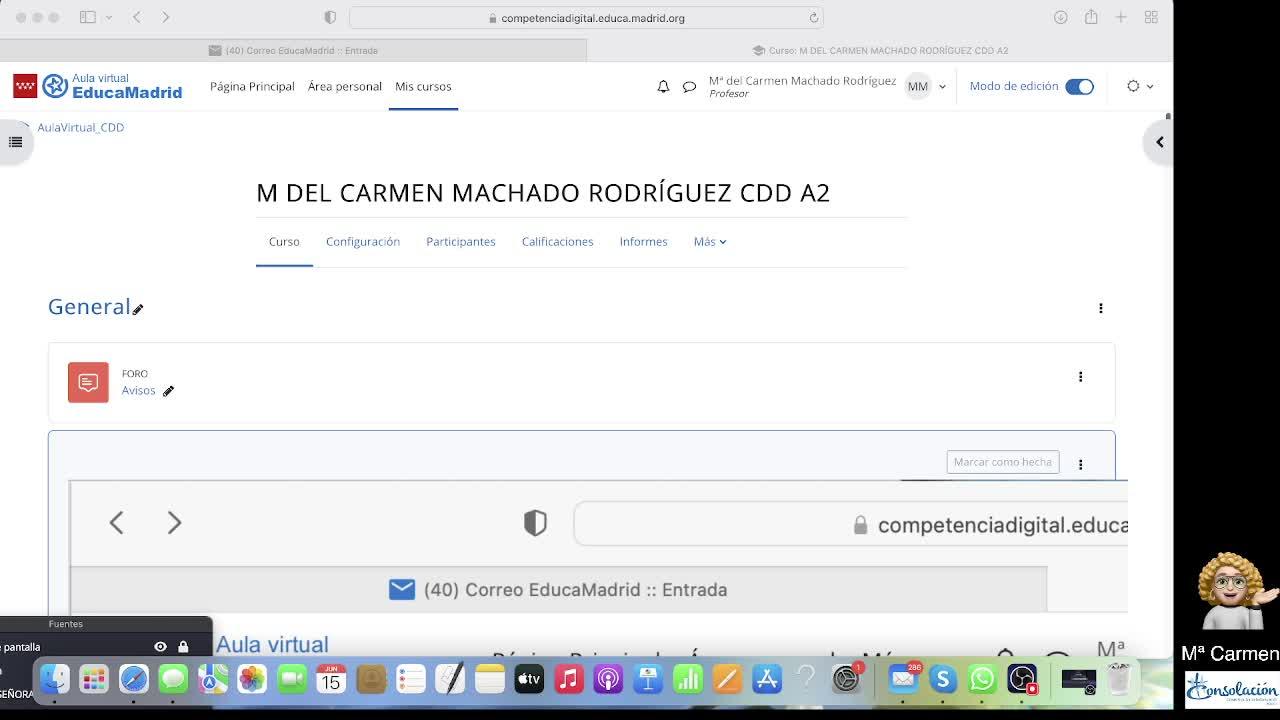Screen dimensions: 1280x720
Task: Edit the General section name pencil
Action: tap(138, 309)
